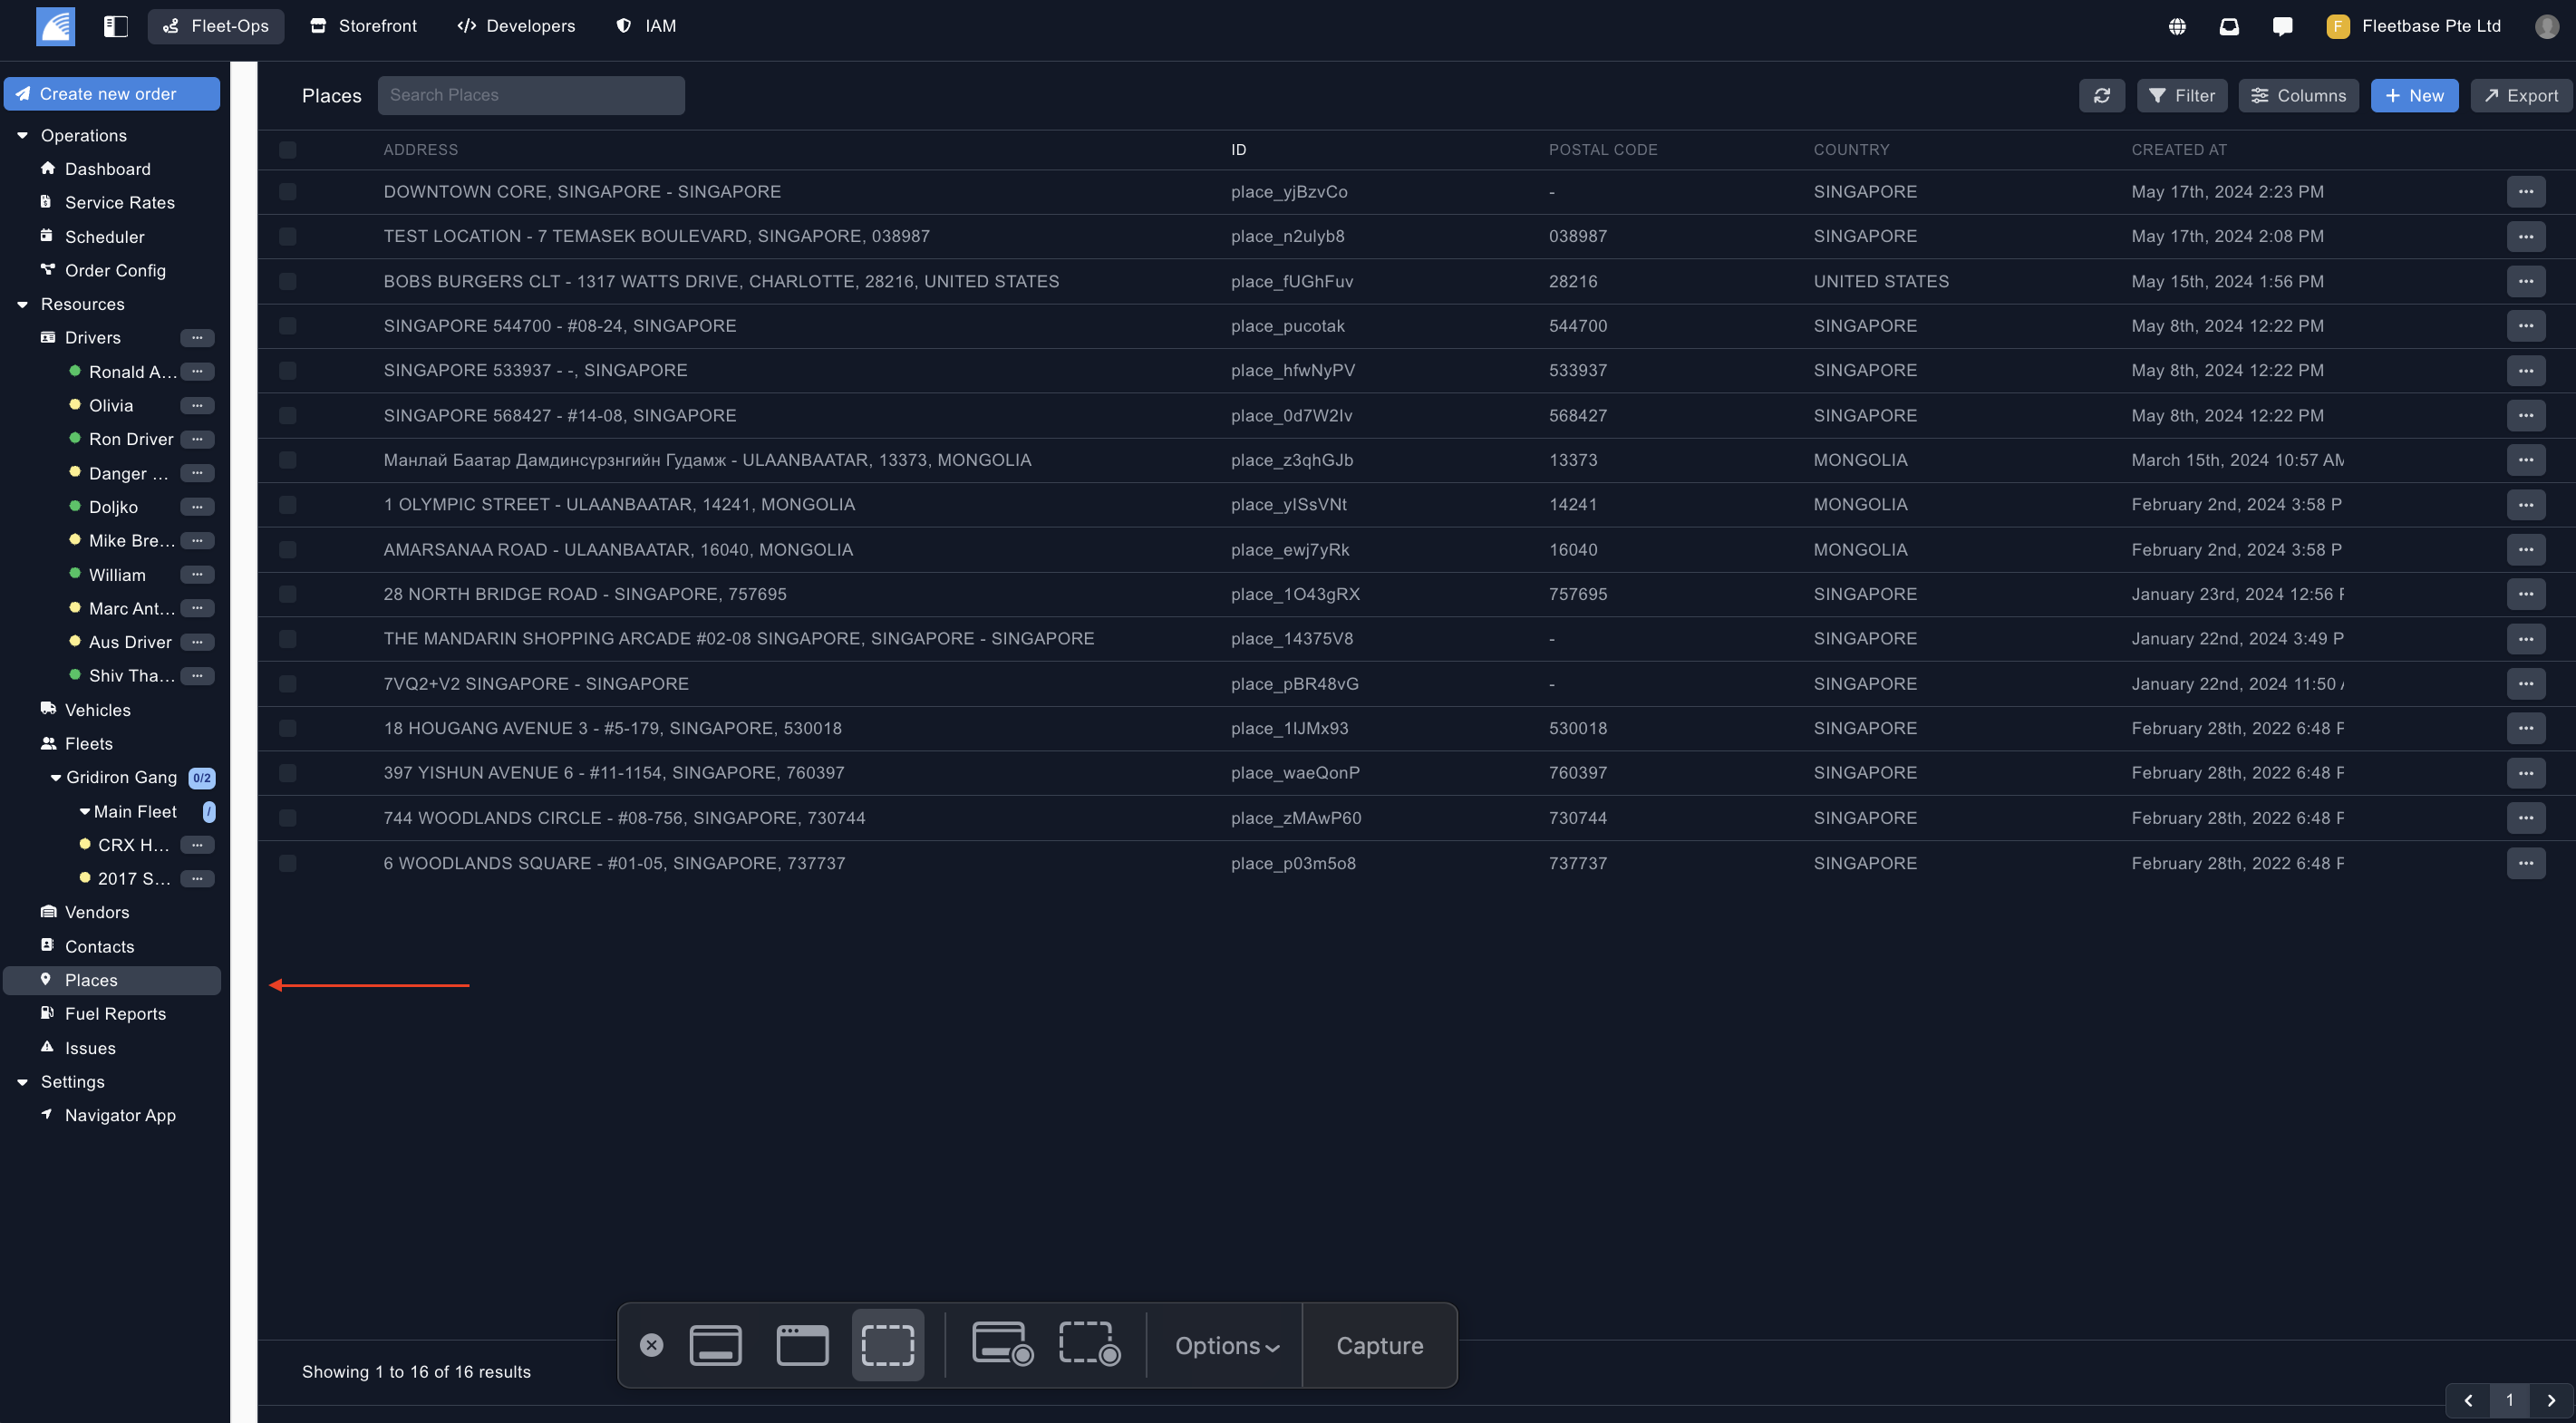Focus the Search Places field
The height and width of the screenshot is (1423, 2576).
(531, 95)
